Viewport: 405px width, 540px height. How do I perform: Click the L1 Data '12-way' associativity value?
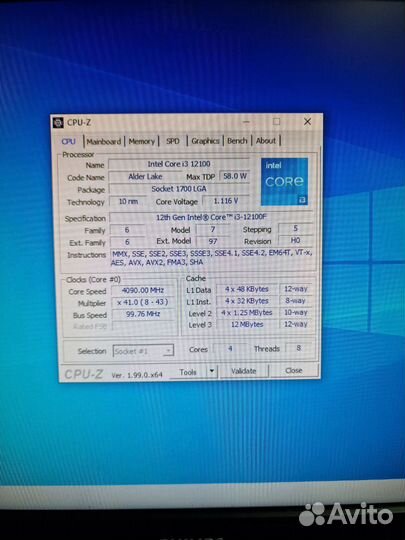click(x=295, y=289)
